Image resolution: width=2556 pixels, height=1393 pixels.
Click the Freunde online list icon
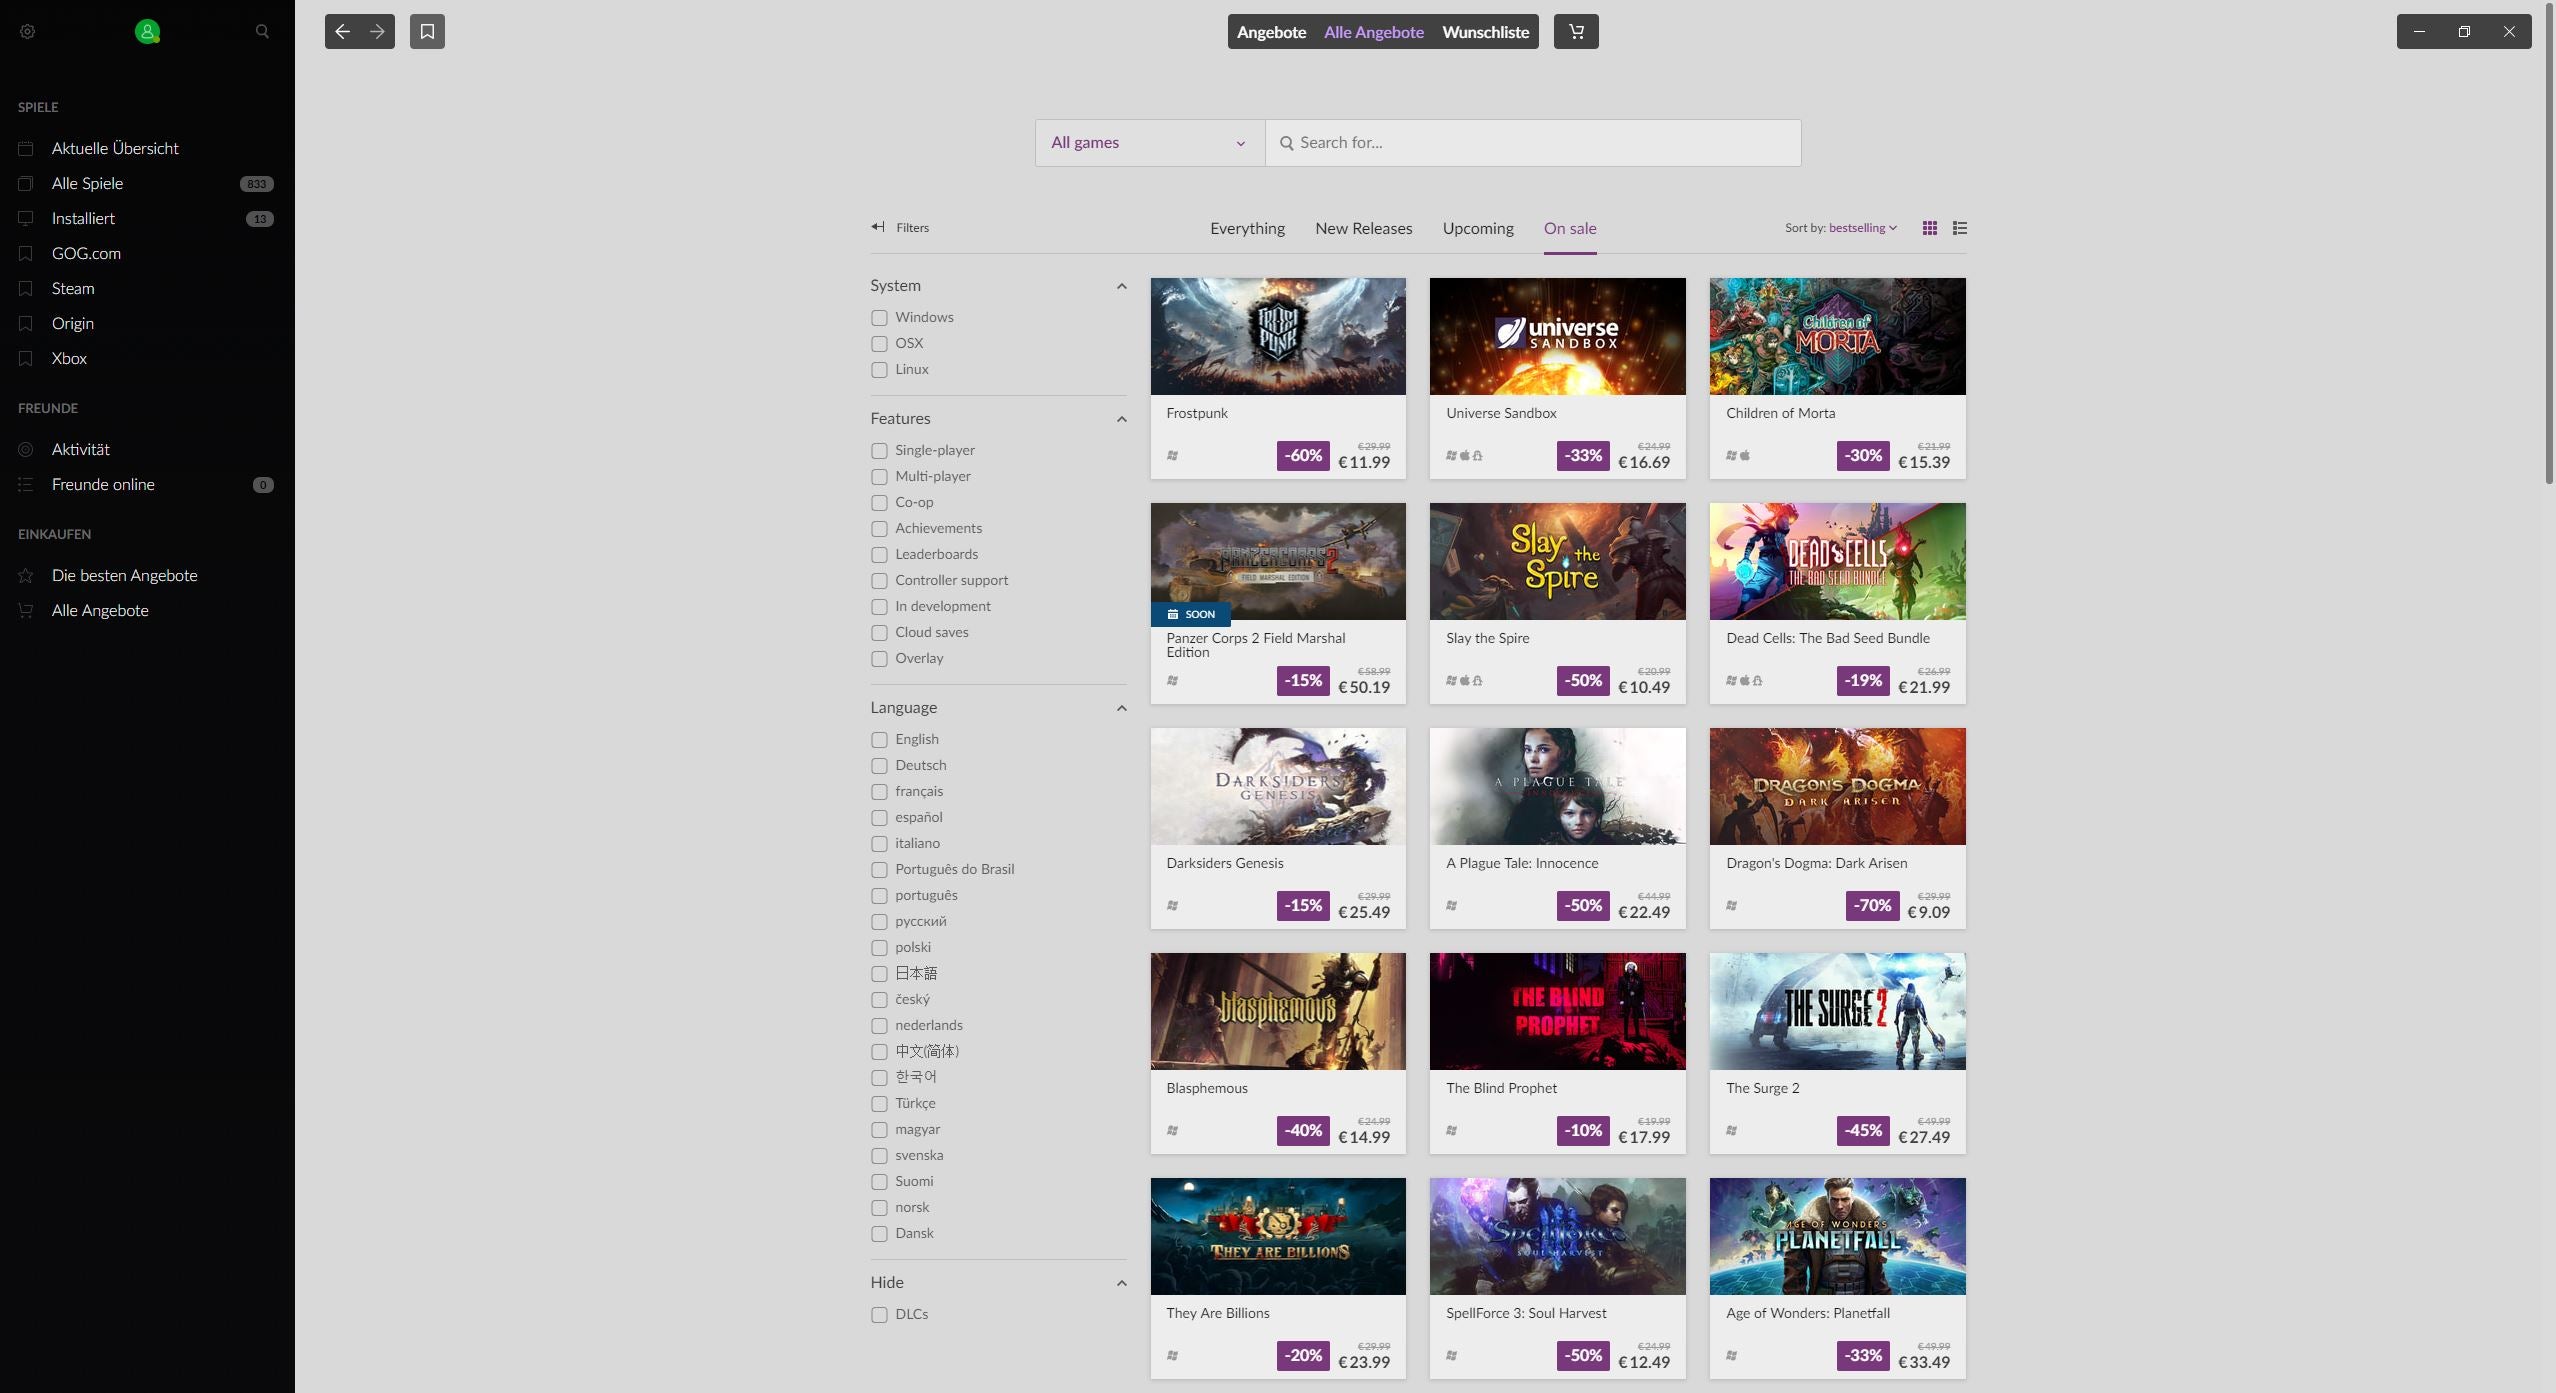26,484
